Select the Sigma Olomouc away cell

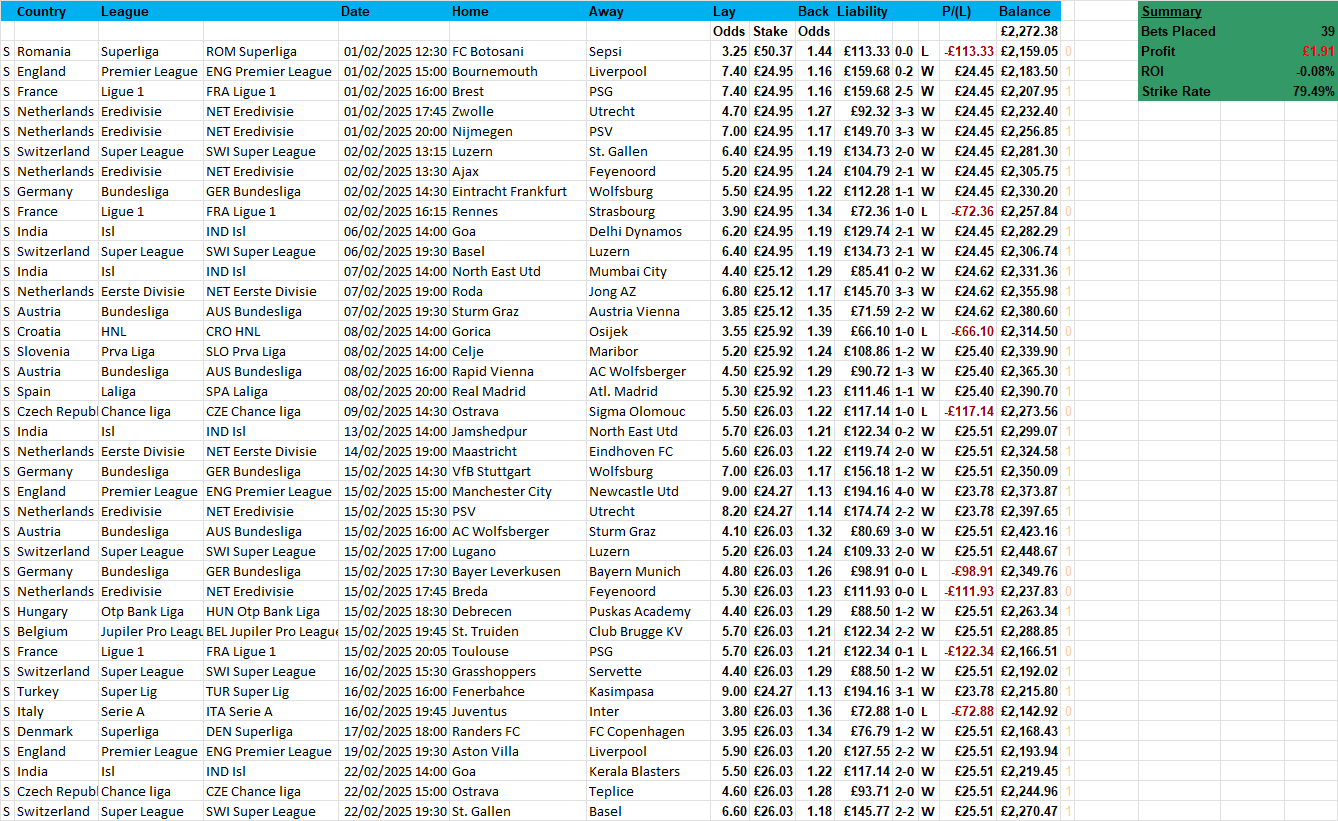click(648, 411)
